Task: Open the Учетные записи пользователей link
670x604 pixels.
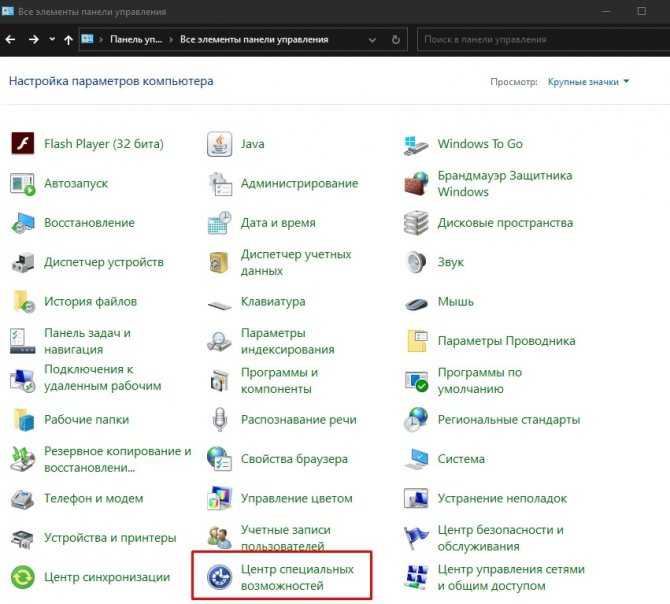Action: pyautogui.click(x=285, y=538)
